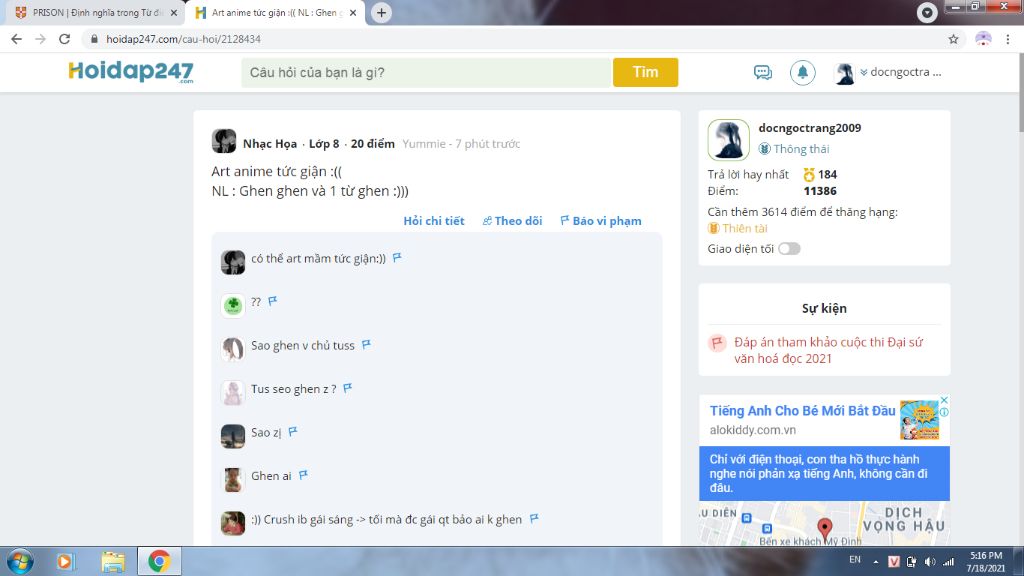
Task: Open the Chrome profile avatar
Action: tap(983, 39)
